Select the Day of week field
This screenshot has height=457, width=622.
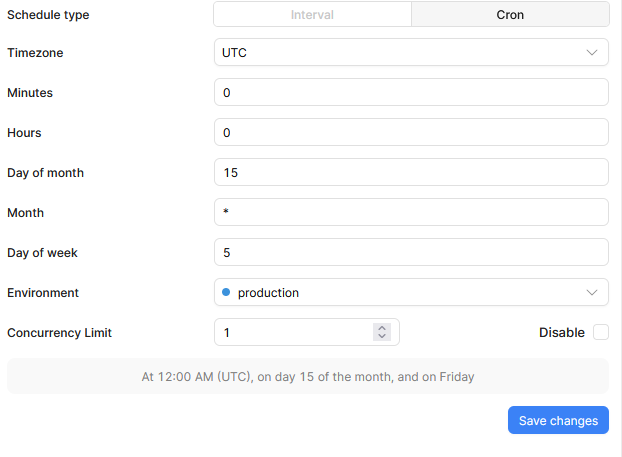[411, 252]
